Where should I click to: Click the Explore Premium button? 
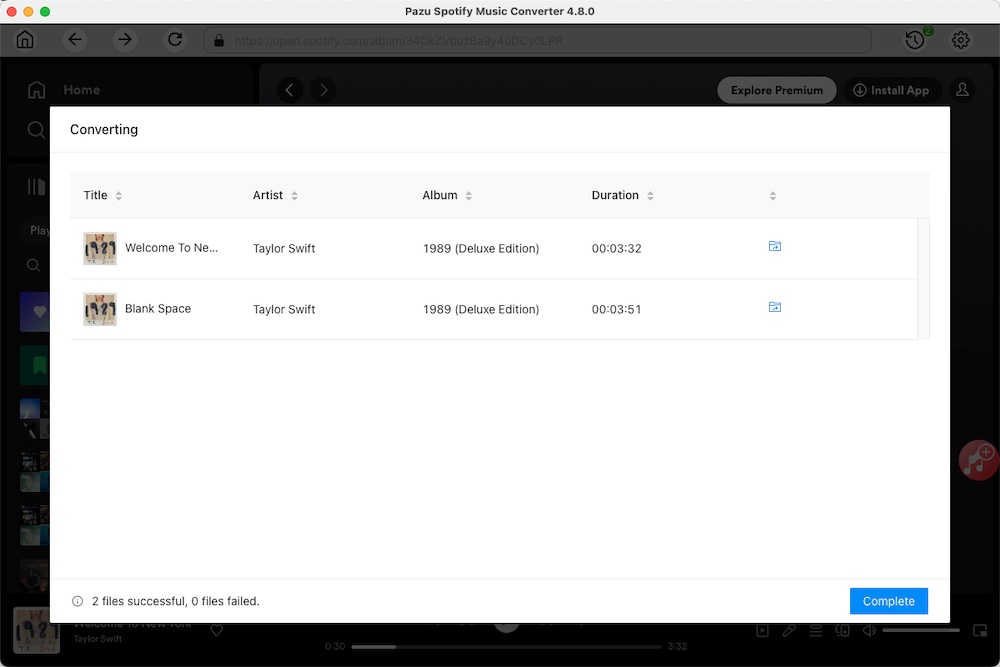click(776, 90)
